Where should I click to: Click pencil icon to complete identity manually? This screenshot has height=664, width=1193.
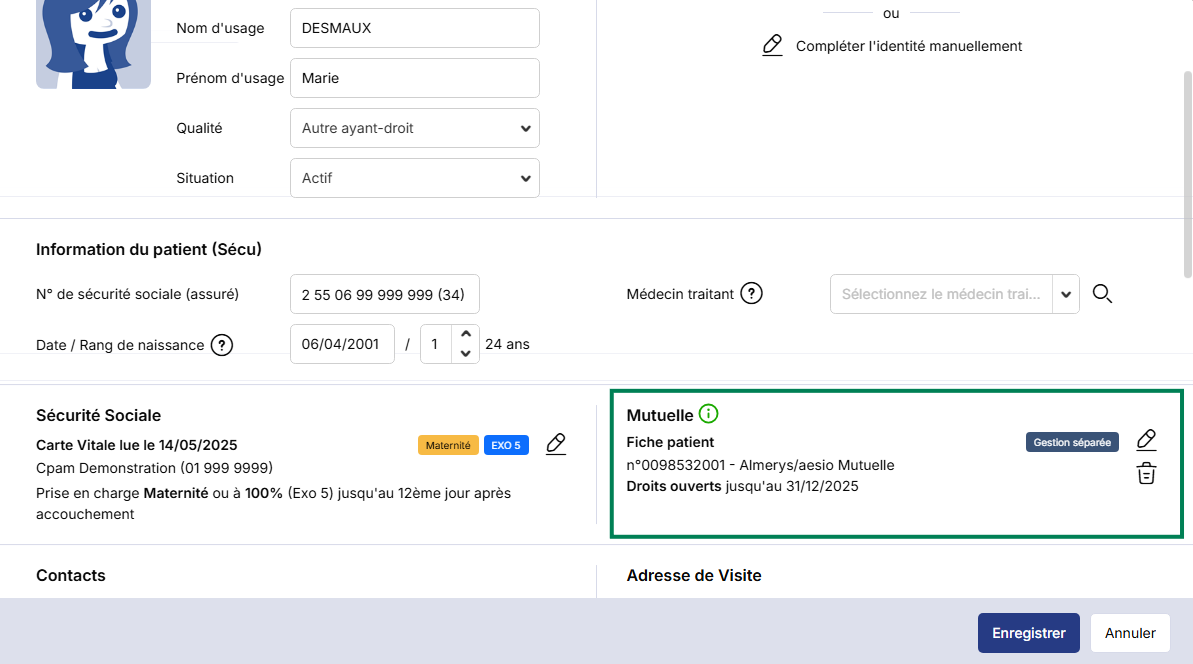pyautogui.click(x=772, y=46)
